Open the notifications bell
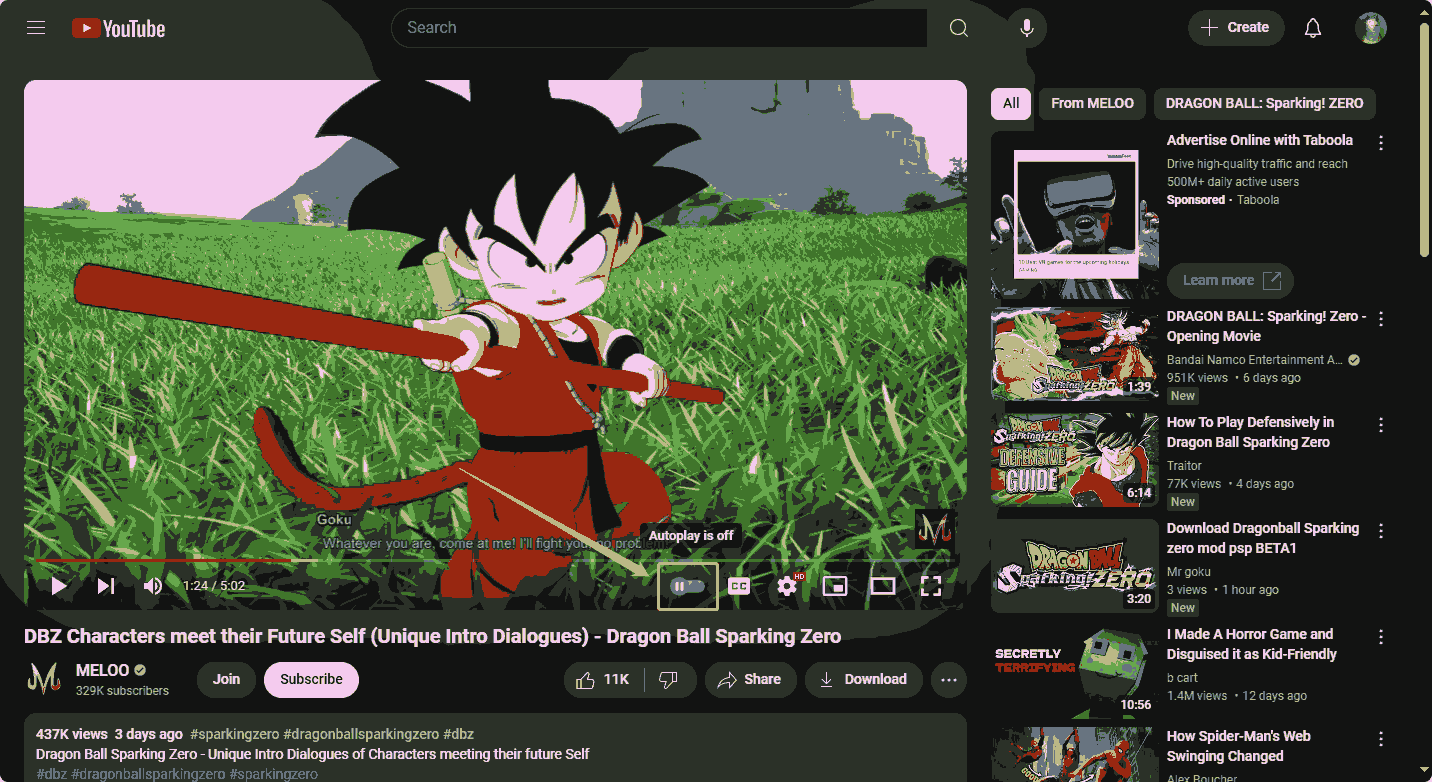The width and height of the screenshot is (1432, 782). point(1313,28)
